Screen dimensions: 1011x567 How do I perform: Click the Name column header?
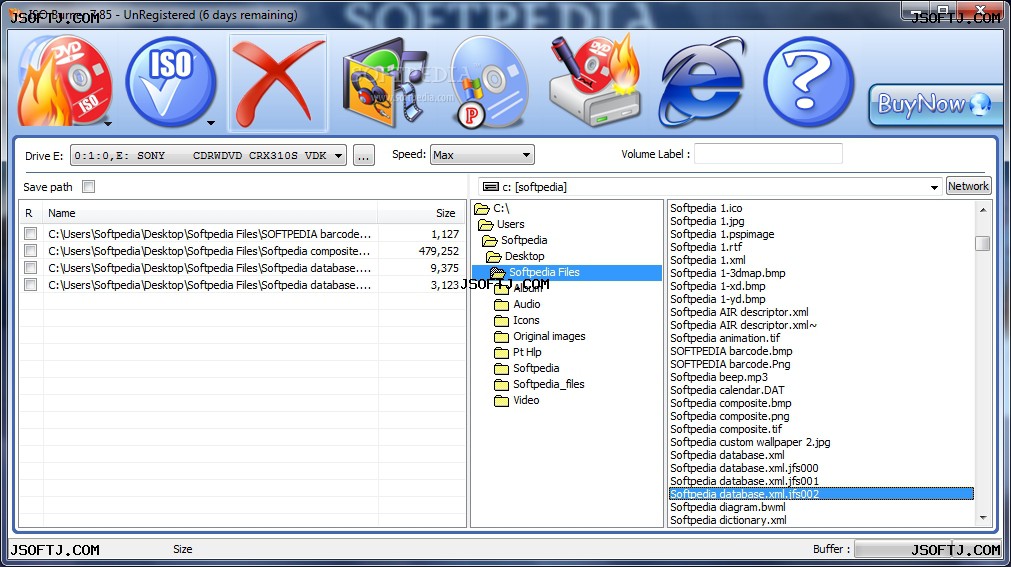[x=210, y=213]
